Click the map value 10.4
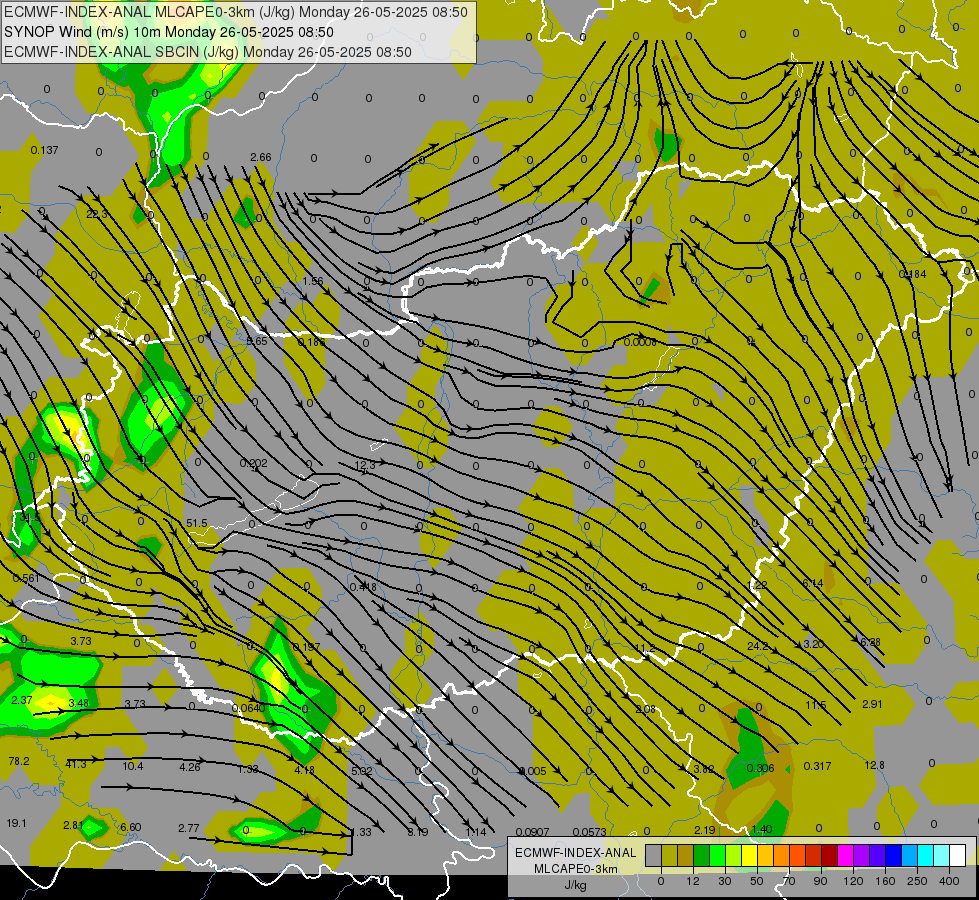This screenshot has height=900, width=979. tap(132, 766)
